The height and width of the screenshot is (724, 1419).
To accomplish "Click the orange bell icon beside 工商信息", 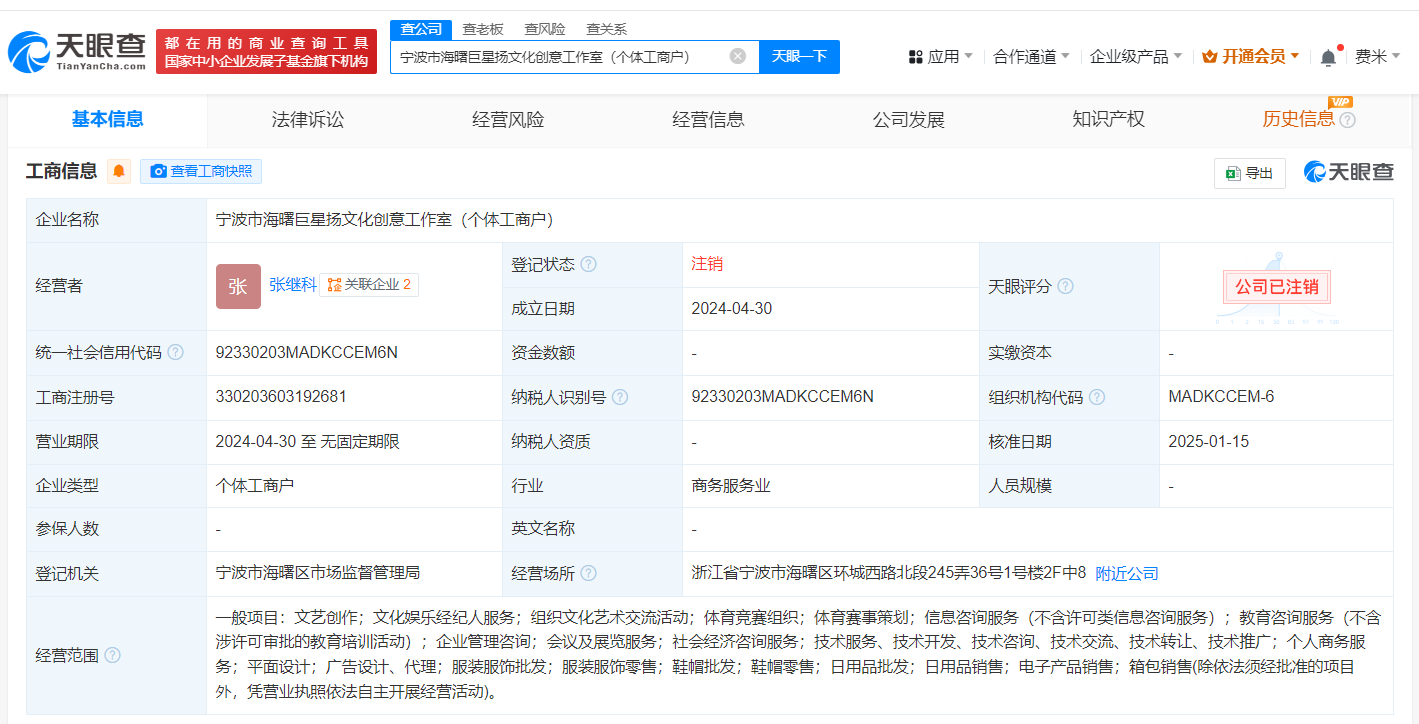I will point(118,171).
